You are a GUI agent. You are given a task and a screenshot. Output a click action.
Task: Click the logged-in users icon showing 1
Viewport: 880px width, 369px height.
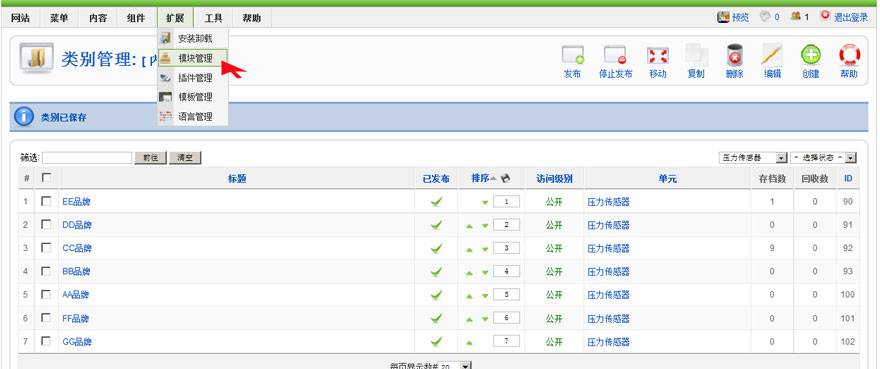[x=795, y=17]
